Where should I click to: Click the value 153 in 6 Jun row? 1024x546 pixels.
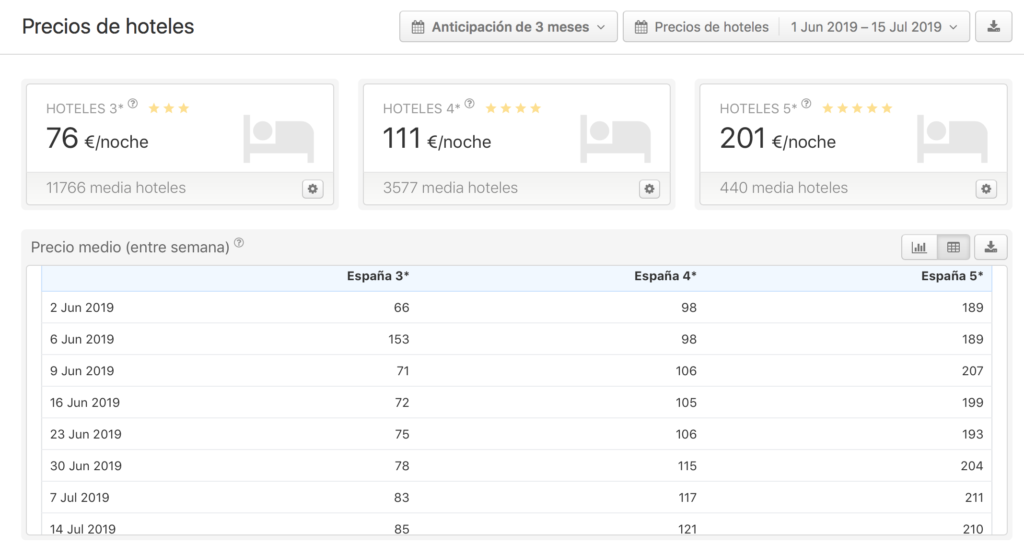coord(398,340)
